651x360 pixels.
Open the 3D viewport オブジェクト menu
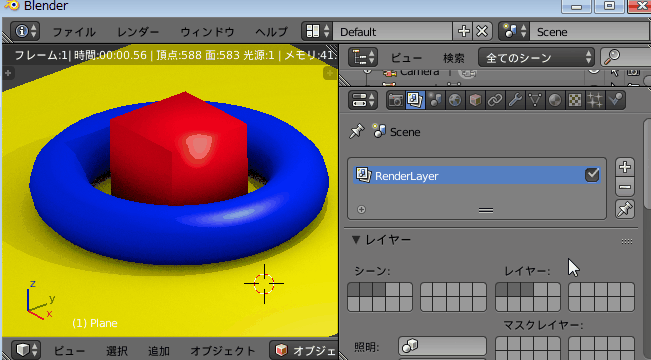point(223,350)
